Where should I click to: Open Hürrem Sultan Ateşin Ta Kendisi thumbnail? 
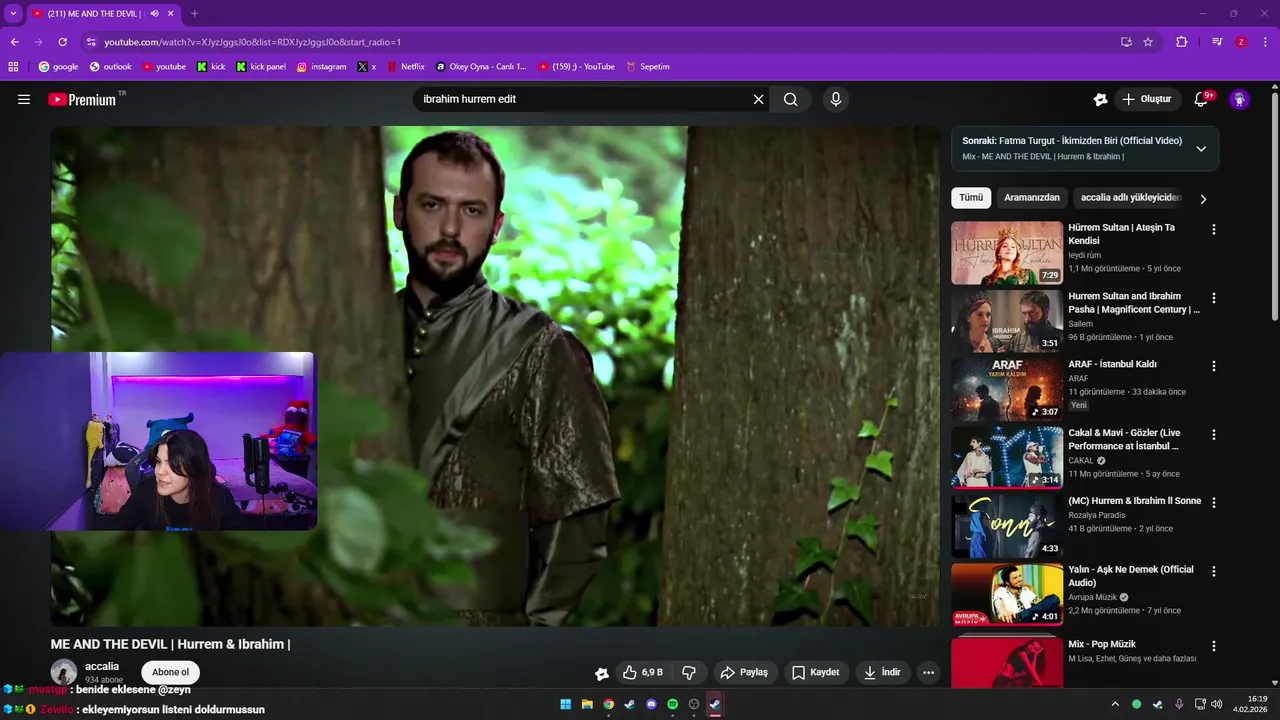(1007, 253)
